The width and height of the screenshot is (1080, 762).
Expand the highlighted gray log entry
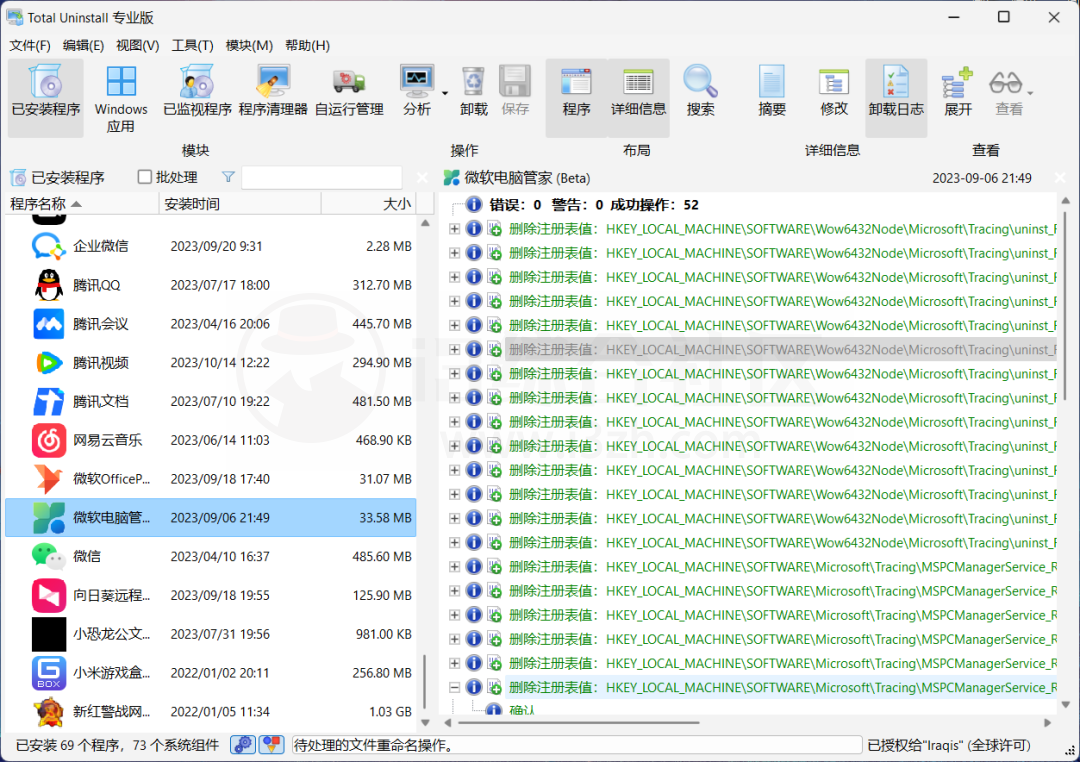(454, 349)
